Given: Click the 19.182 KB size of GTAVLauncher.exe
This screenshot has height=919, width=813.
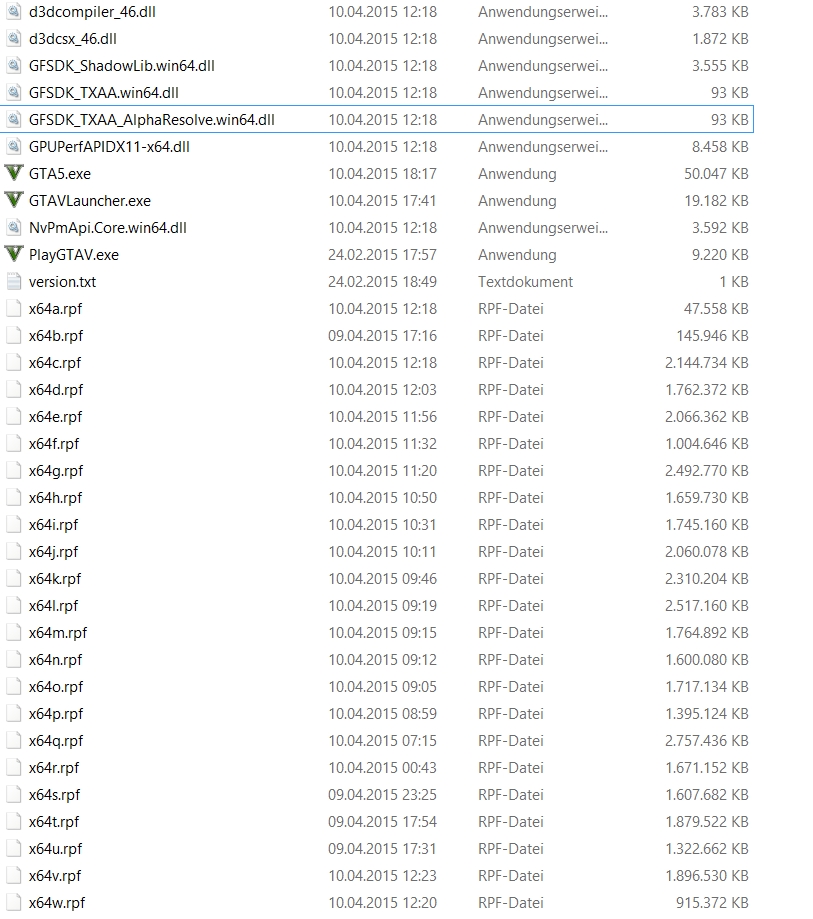Looking at the screenshot, I should (716, 201).
